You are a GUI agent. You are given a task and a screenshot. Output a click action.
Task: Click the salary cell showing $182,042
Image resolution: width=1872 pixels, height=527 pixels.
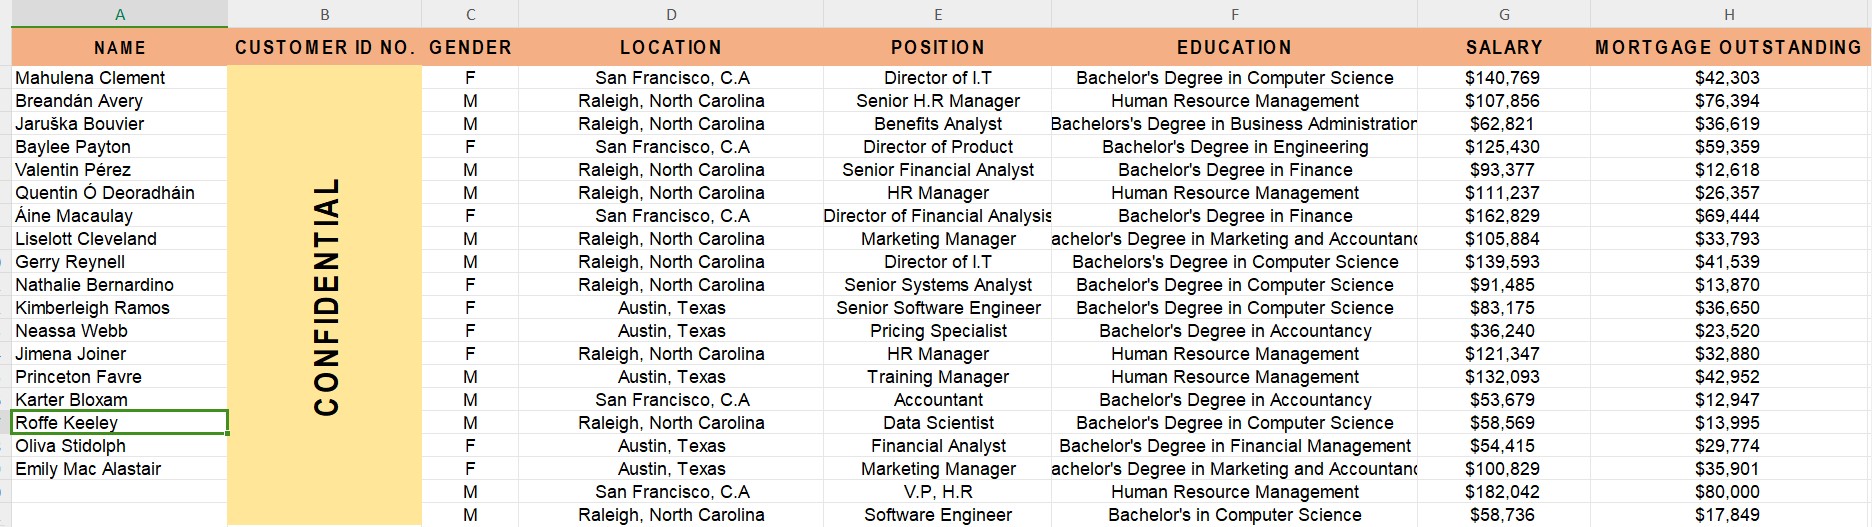point(1502,492)
